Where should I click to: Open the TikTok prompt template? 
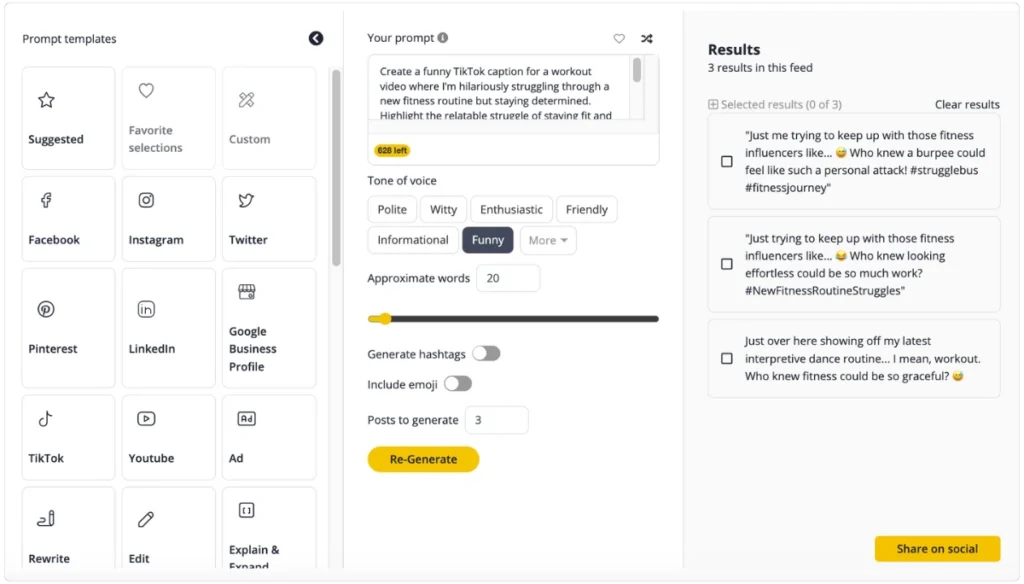(68, 438)
